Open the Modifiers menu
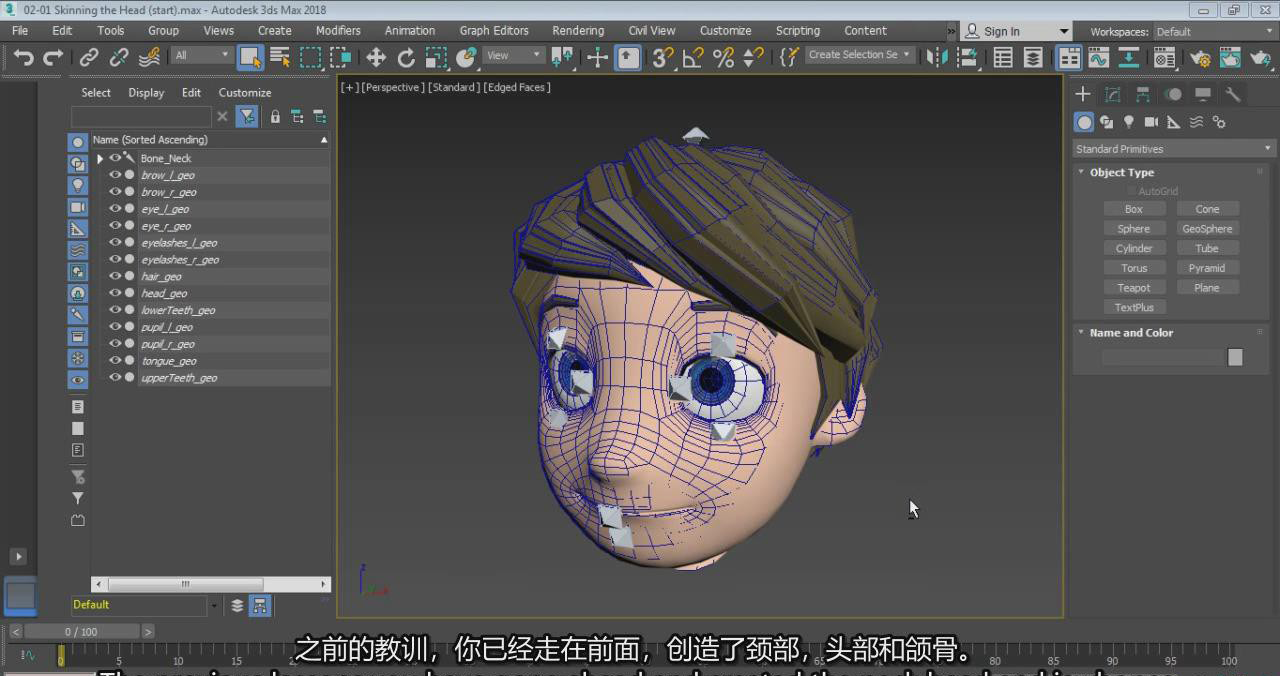 click(x=338, y=30)
